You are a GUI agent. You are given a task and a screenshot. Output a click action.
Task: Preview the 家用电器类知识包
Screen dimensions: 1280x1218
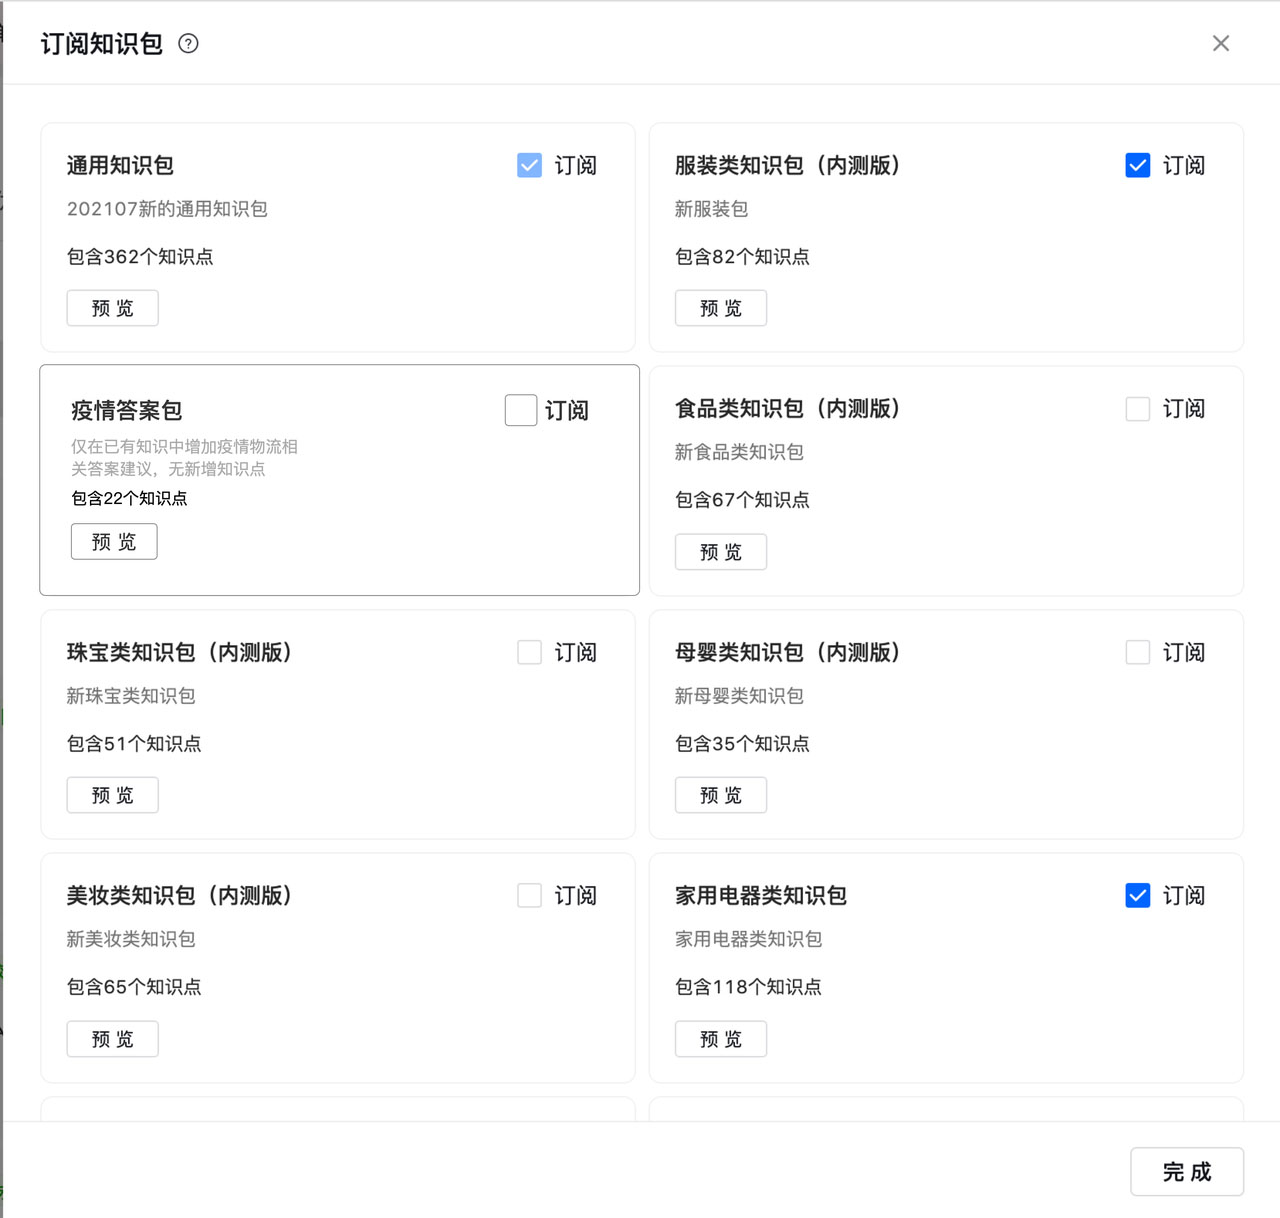pos(721,1039)
